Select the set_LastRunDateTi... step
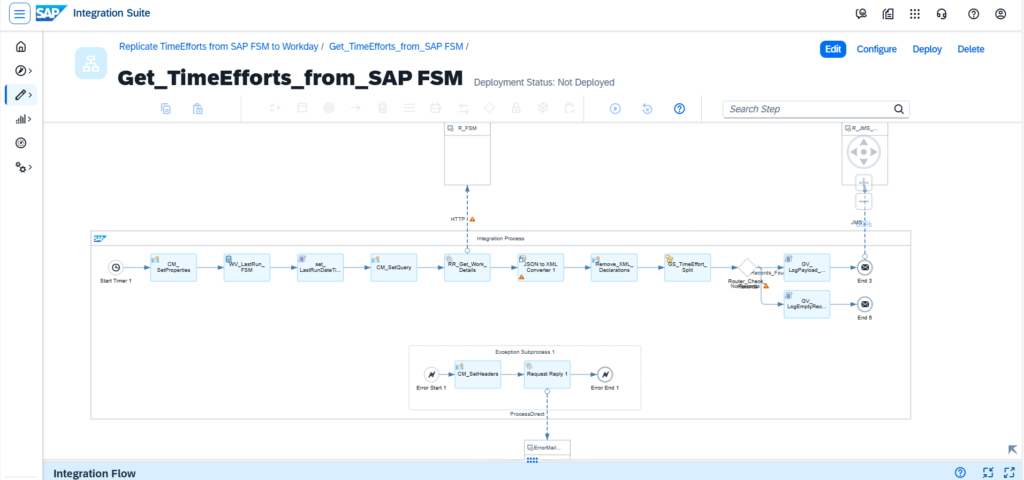This screenshot has width=1024, height=480. (x=321, y=267)
